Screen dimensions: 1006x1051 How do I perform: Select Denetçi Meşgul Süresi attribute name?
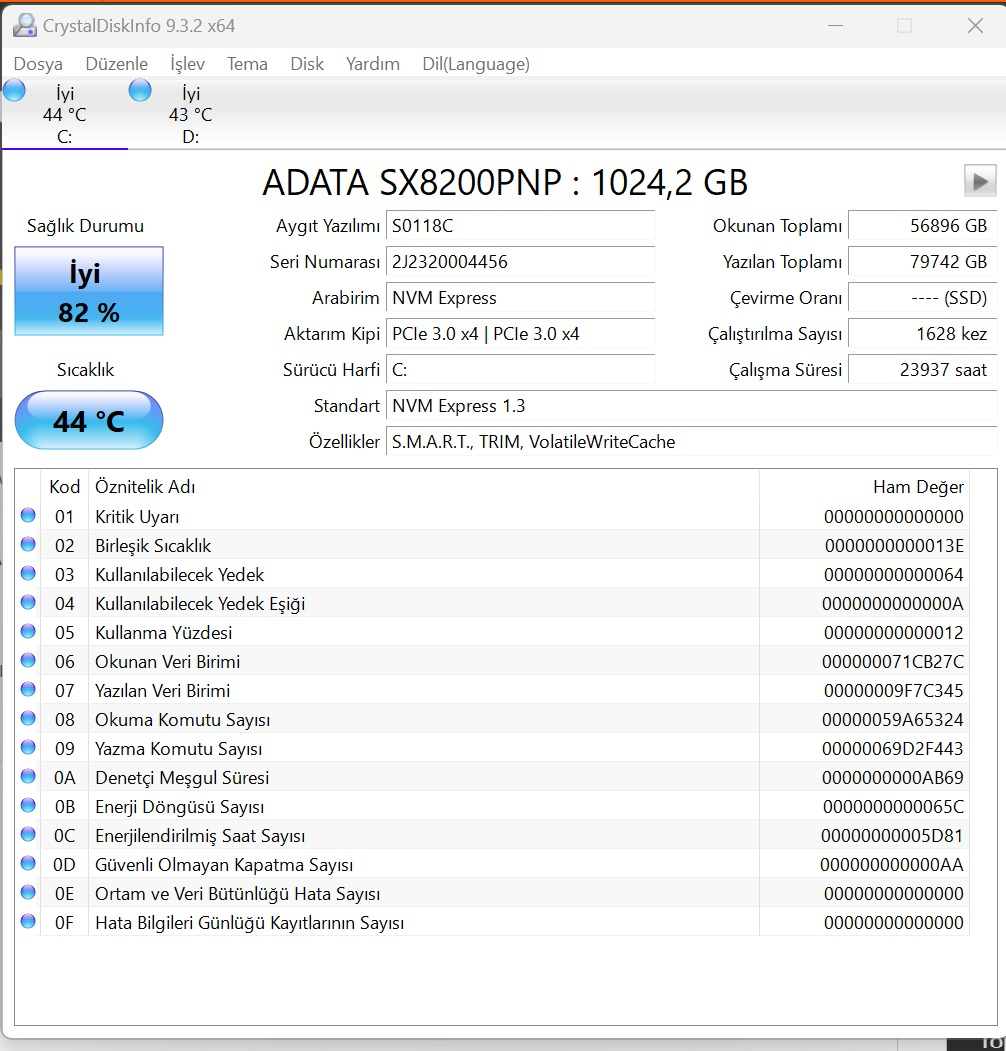click(x=182, y=778)
